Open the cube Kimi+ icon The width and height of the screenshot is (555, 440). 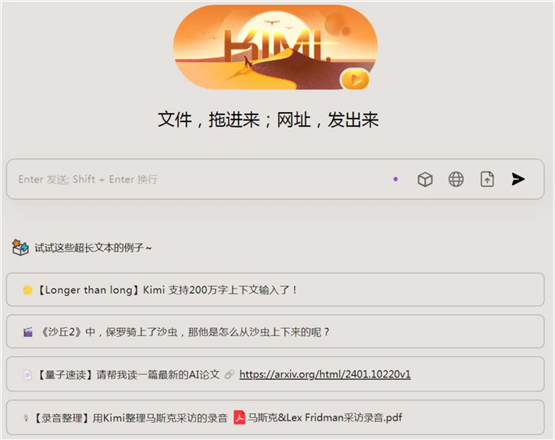[x=425, y=179]
